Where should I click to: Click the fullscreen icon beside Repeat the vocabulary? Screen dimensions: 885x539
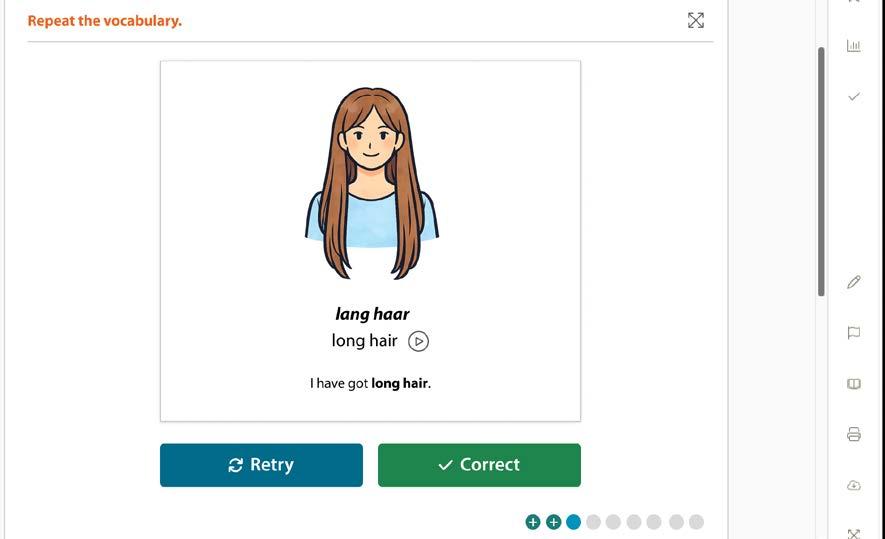tap(695, 20)
